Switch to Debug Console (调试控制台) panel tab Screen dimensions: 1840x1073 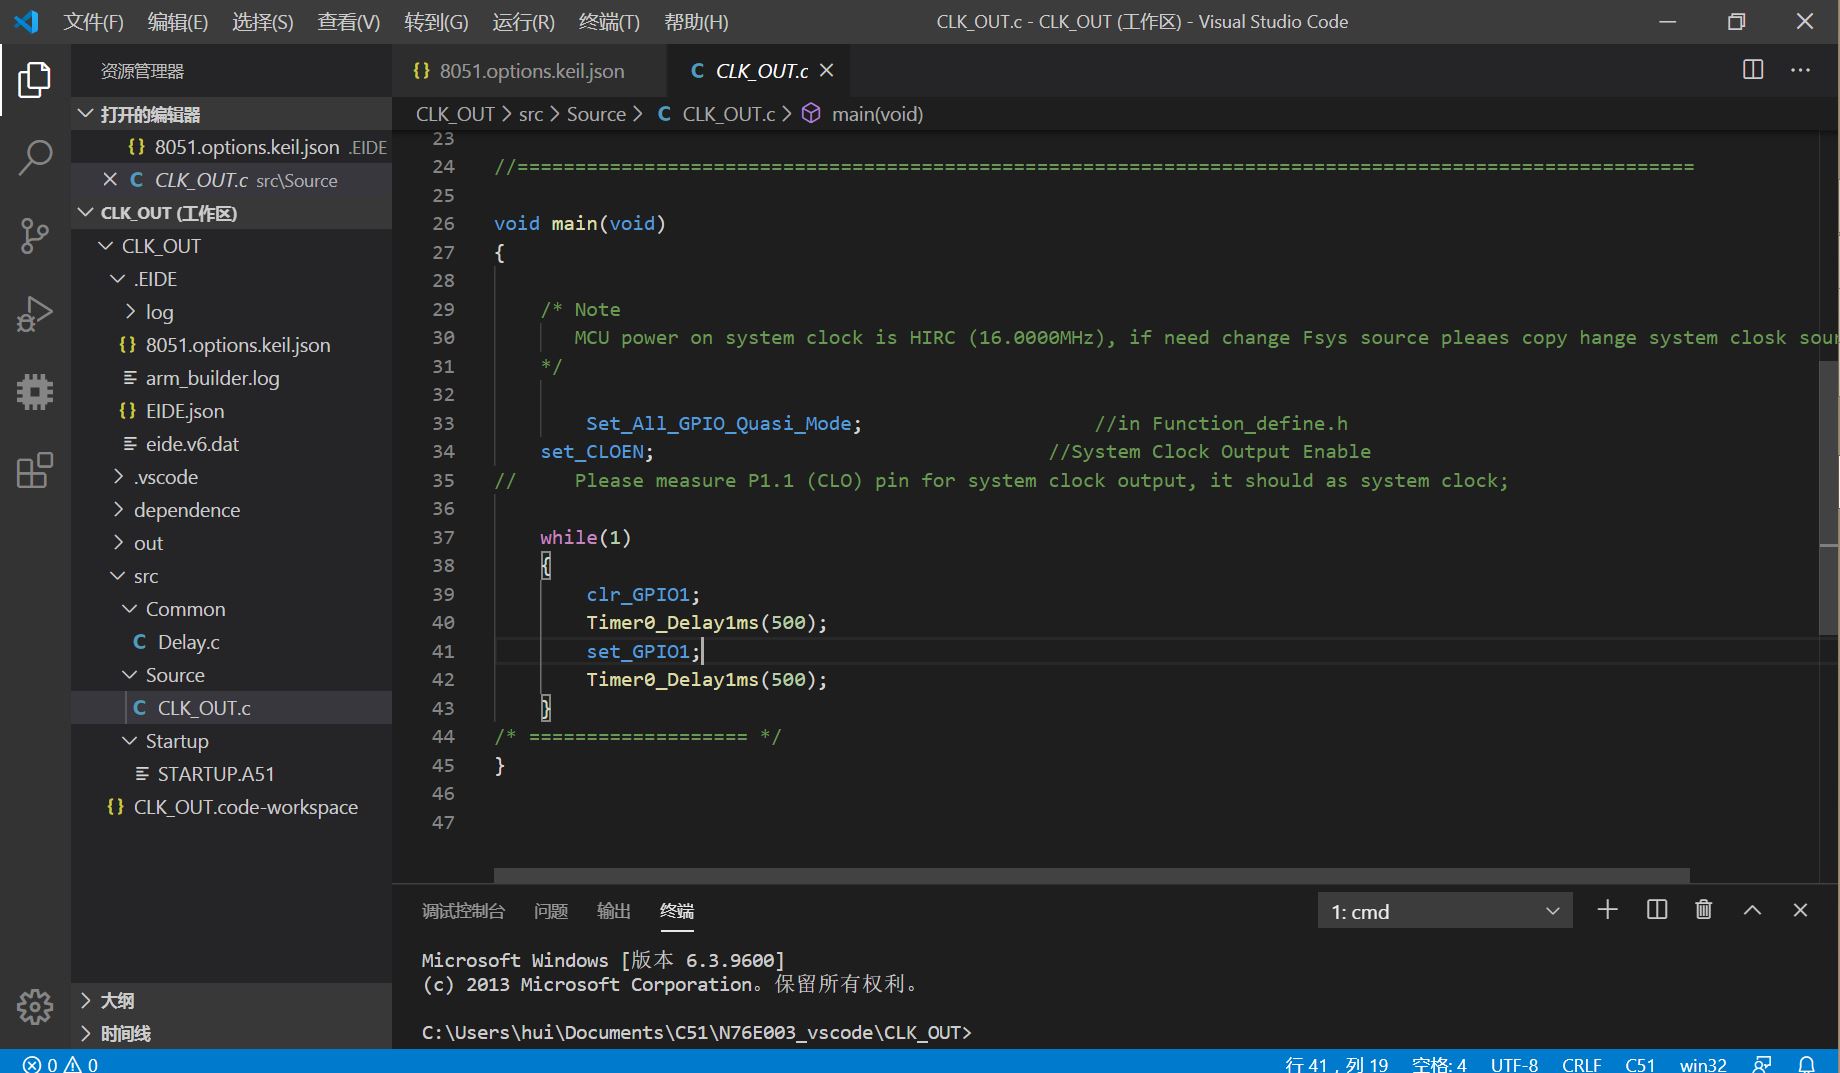pos(463,911)
